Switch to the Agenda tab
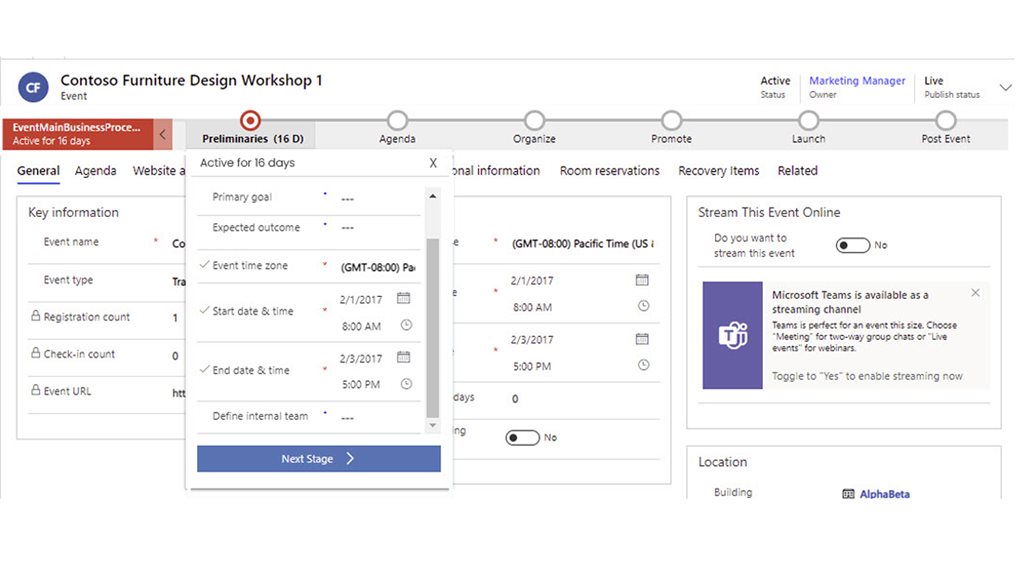The image size is (1024, 576). tap(95, 171)
